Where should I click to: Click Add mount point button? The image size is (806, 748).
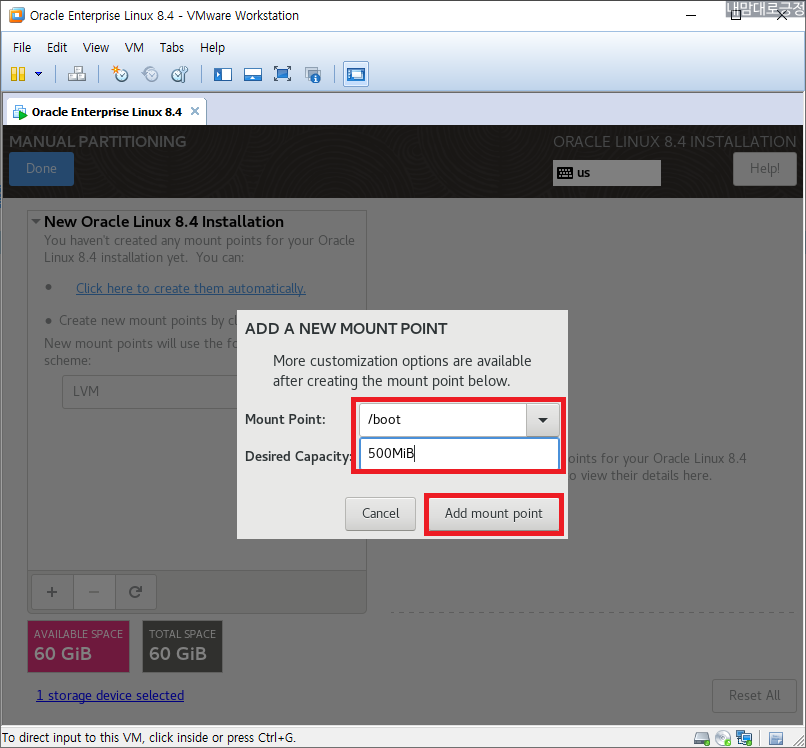coord(493,514)
